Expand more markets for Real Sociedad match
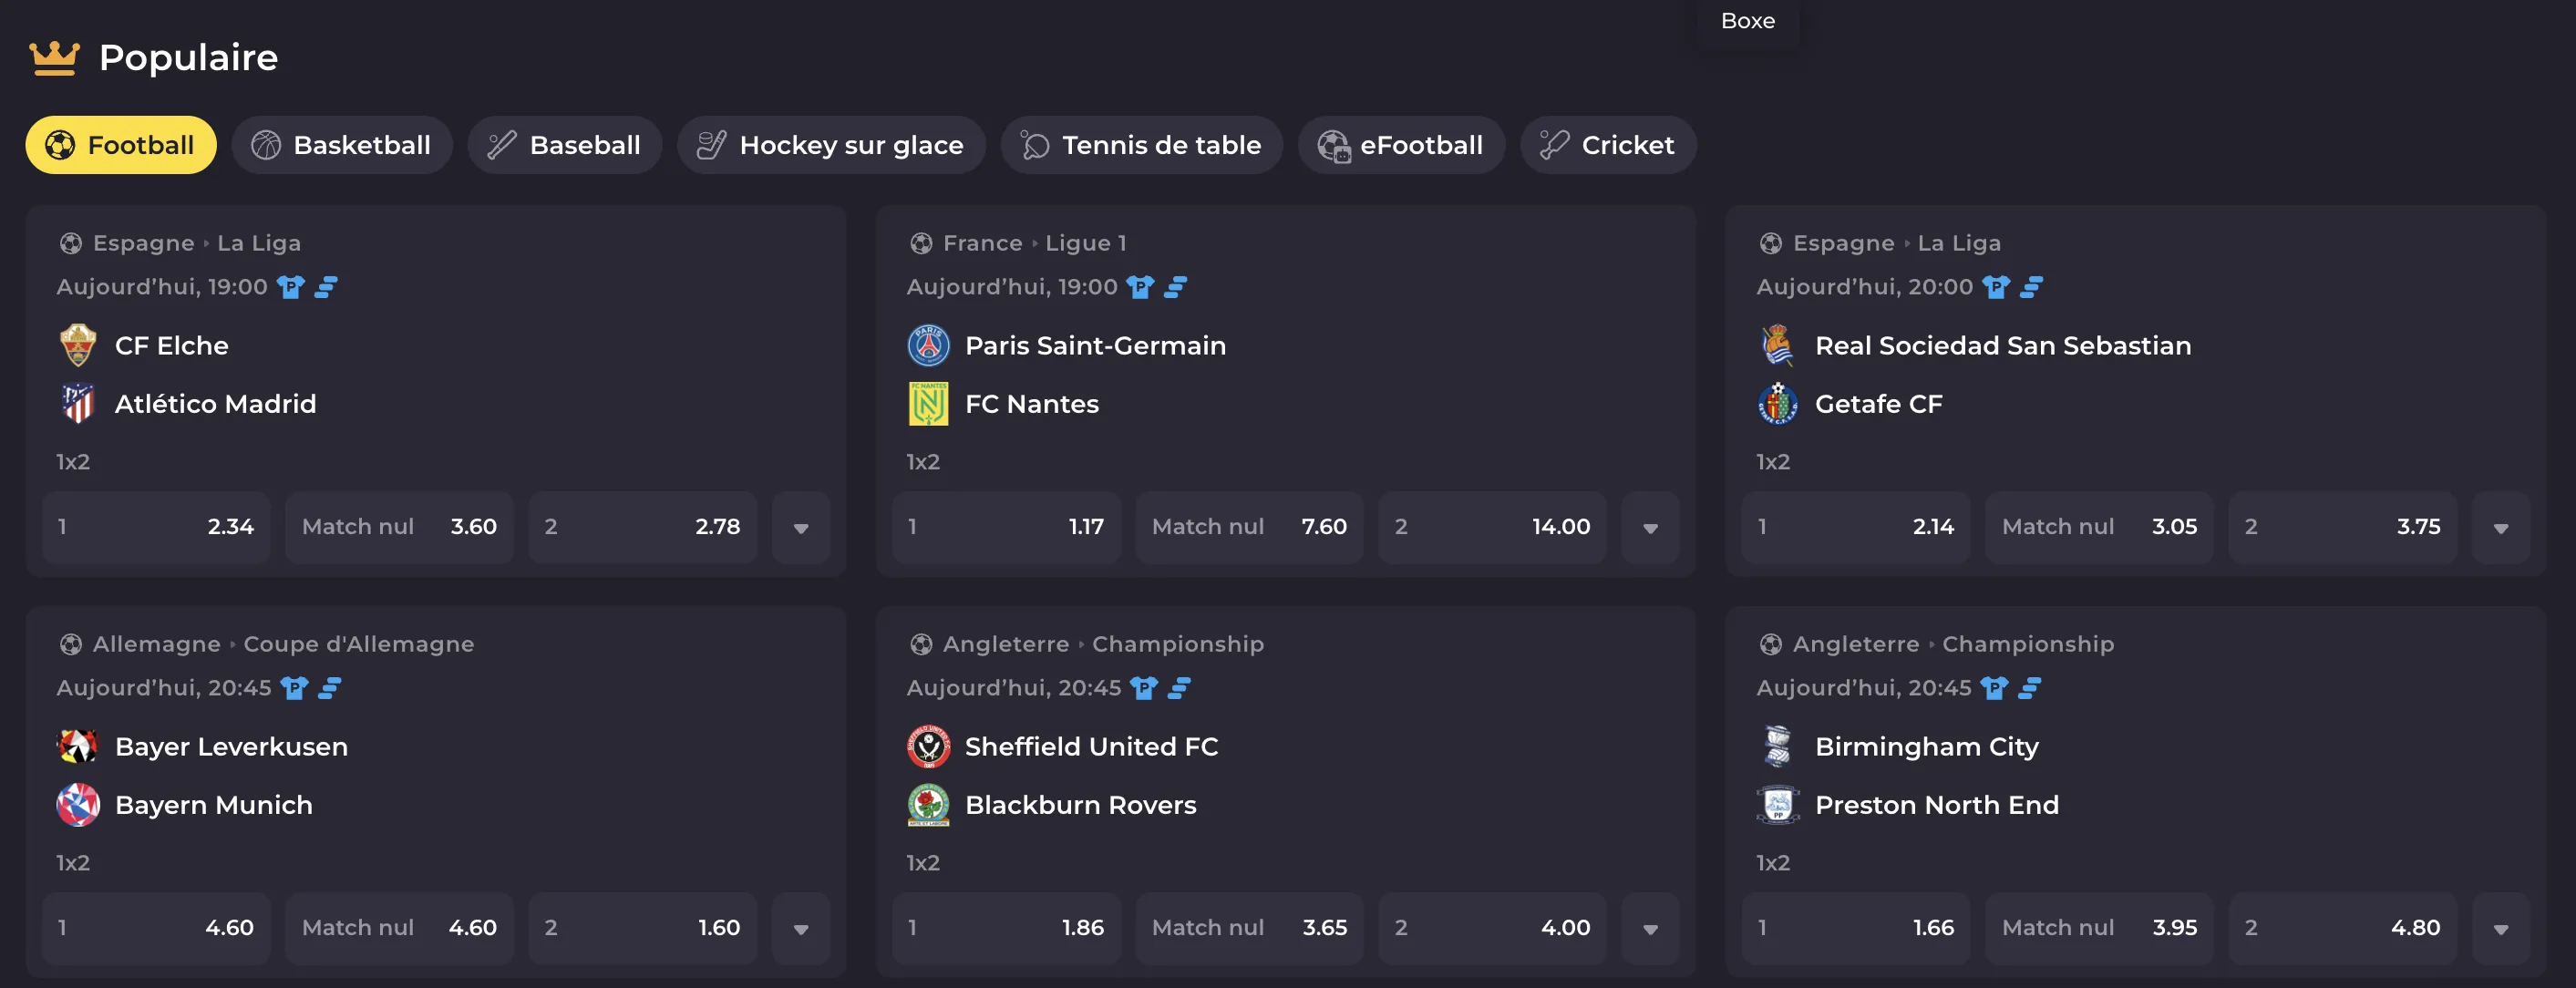 click(x=2500, y=528)
